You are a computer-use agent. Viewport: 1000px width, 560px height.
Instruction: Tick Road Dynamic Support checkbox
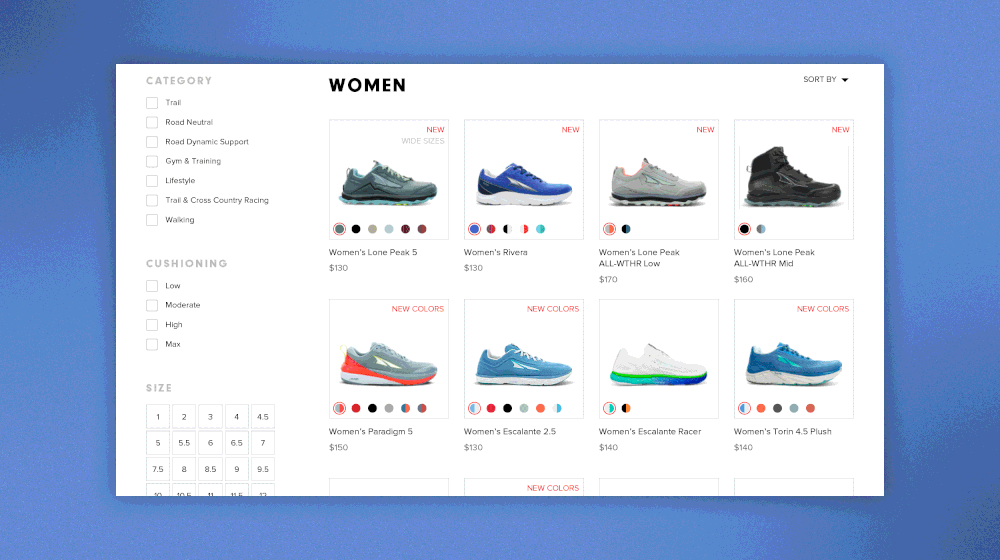tap(152, 142)
